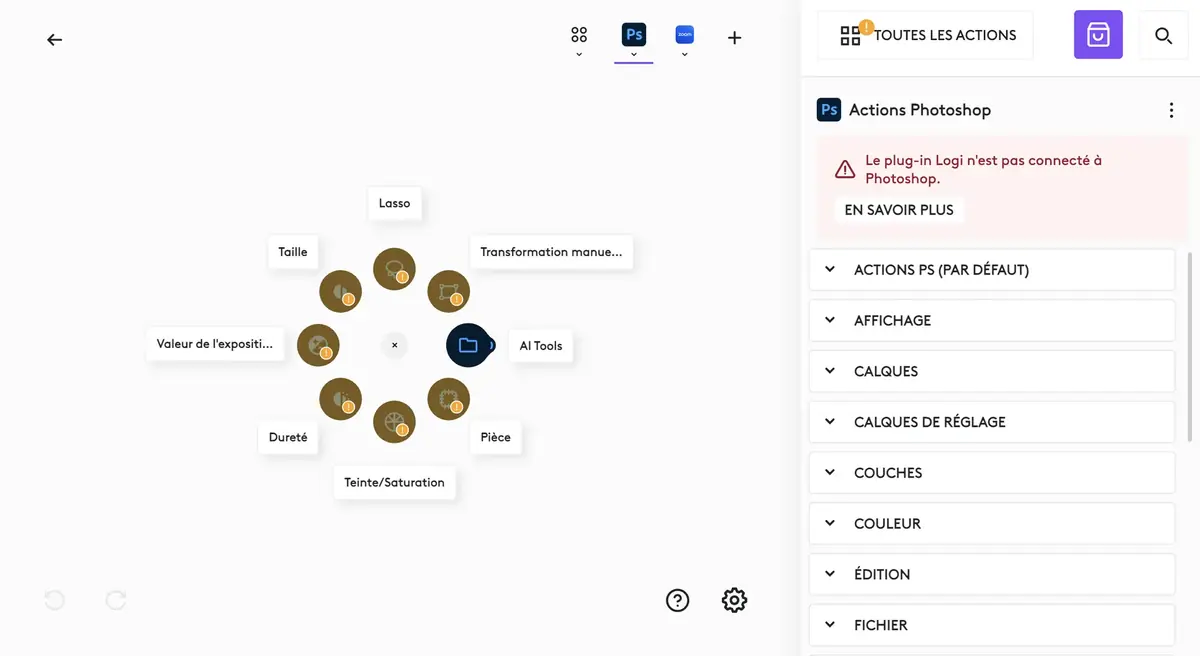Screen dimensions: 1200x656
Task: Click the Teinte/Saturation ring action
Action: [394, 421]
